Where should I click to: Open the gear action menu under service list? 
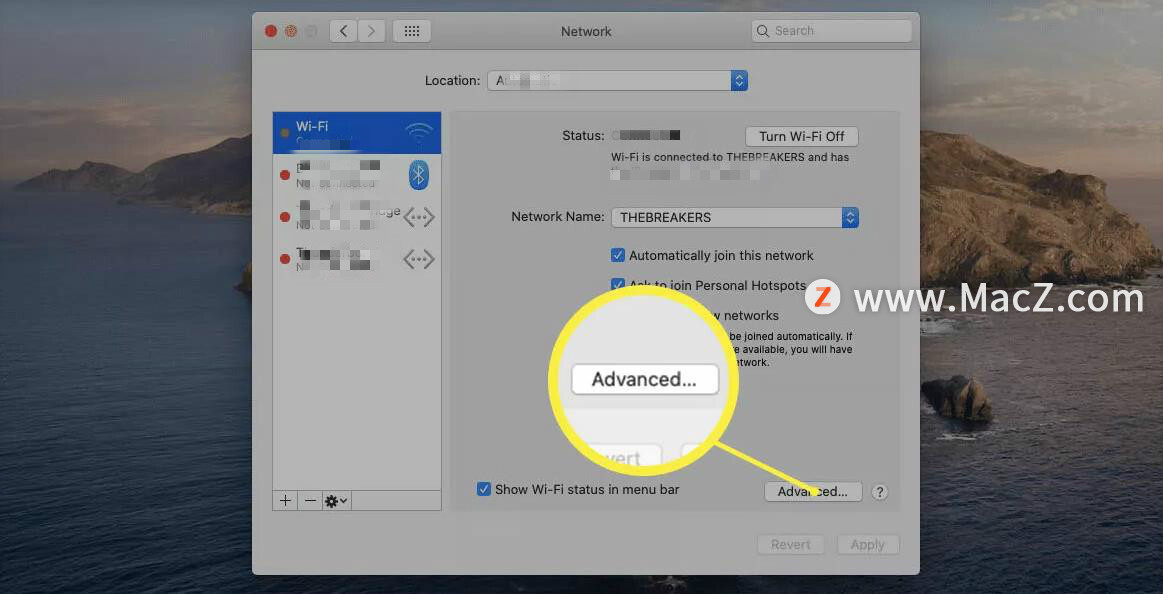tap(336, 501)
